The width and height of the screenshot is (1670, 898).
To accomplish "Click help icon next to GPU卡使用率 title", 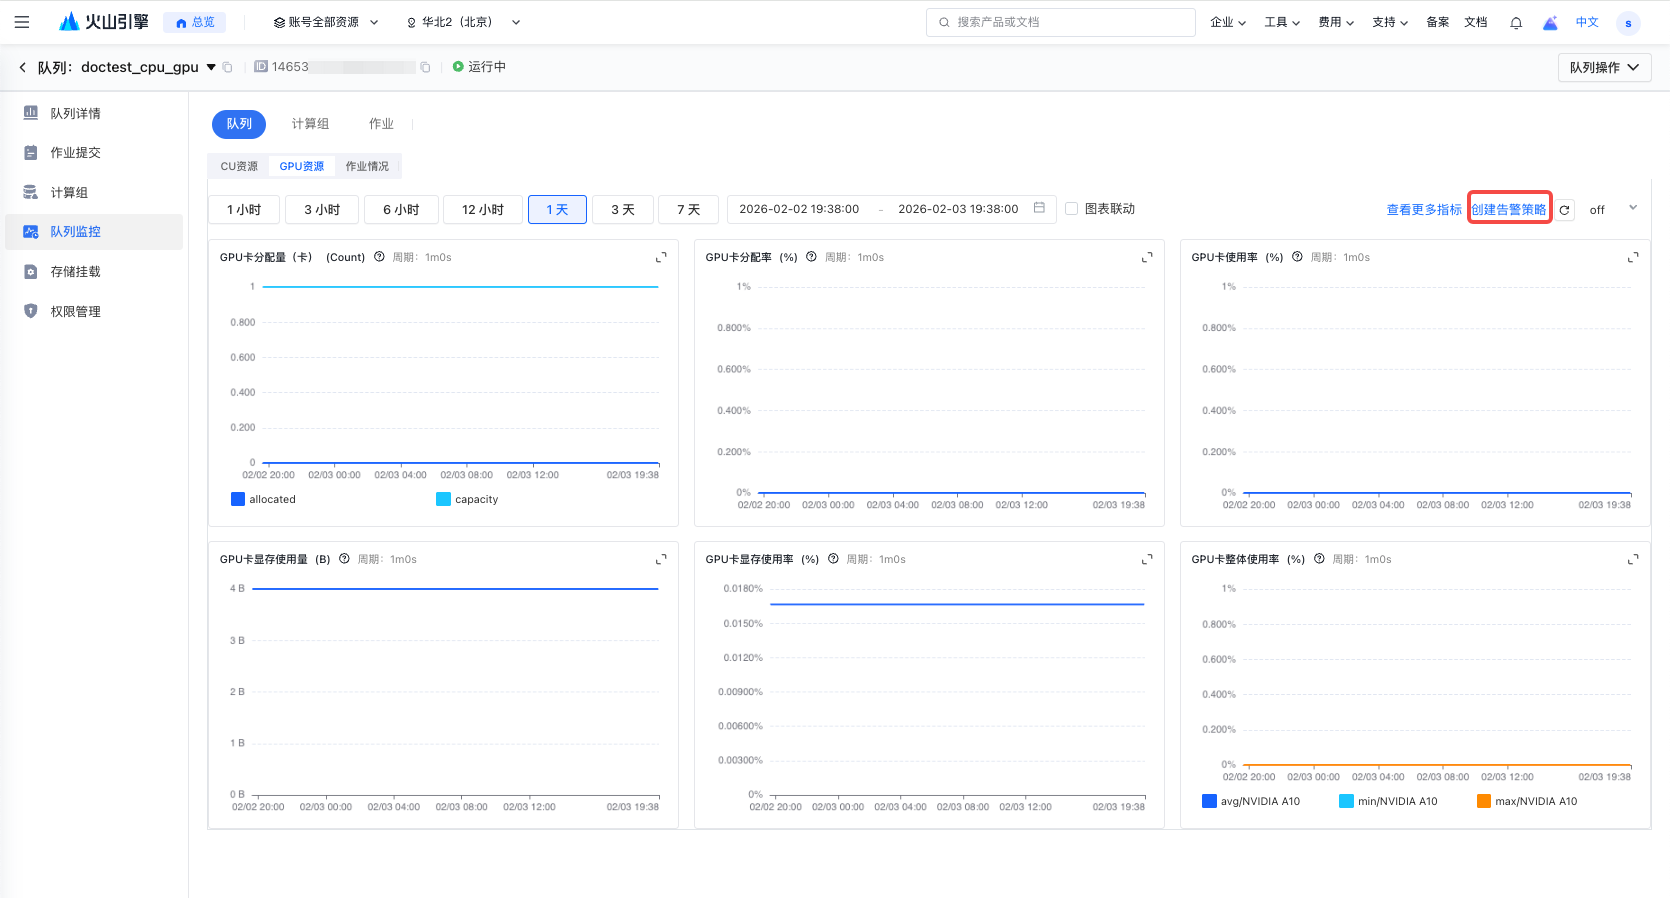I will [1297, 257].
